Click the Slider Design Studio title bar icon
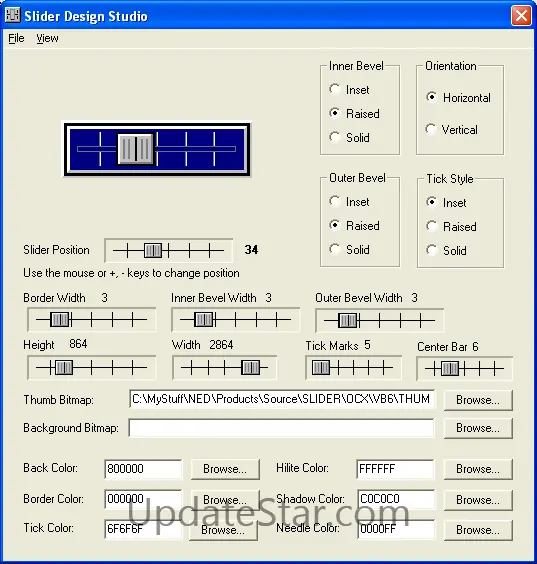The image size is (537, 564). (12, 15)
